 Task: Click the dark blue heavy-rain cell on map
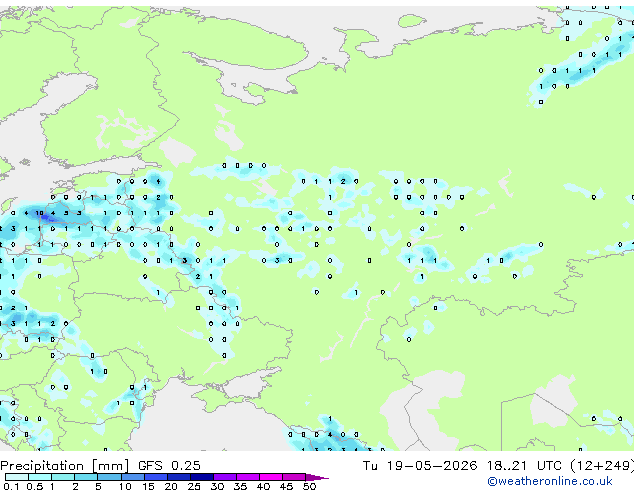(x=45, y=218)
